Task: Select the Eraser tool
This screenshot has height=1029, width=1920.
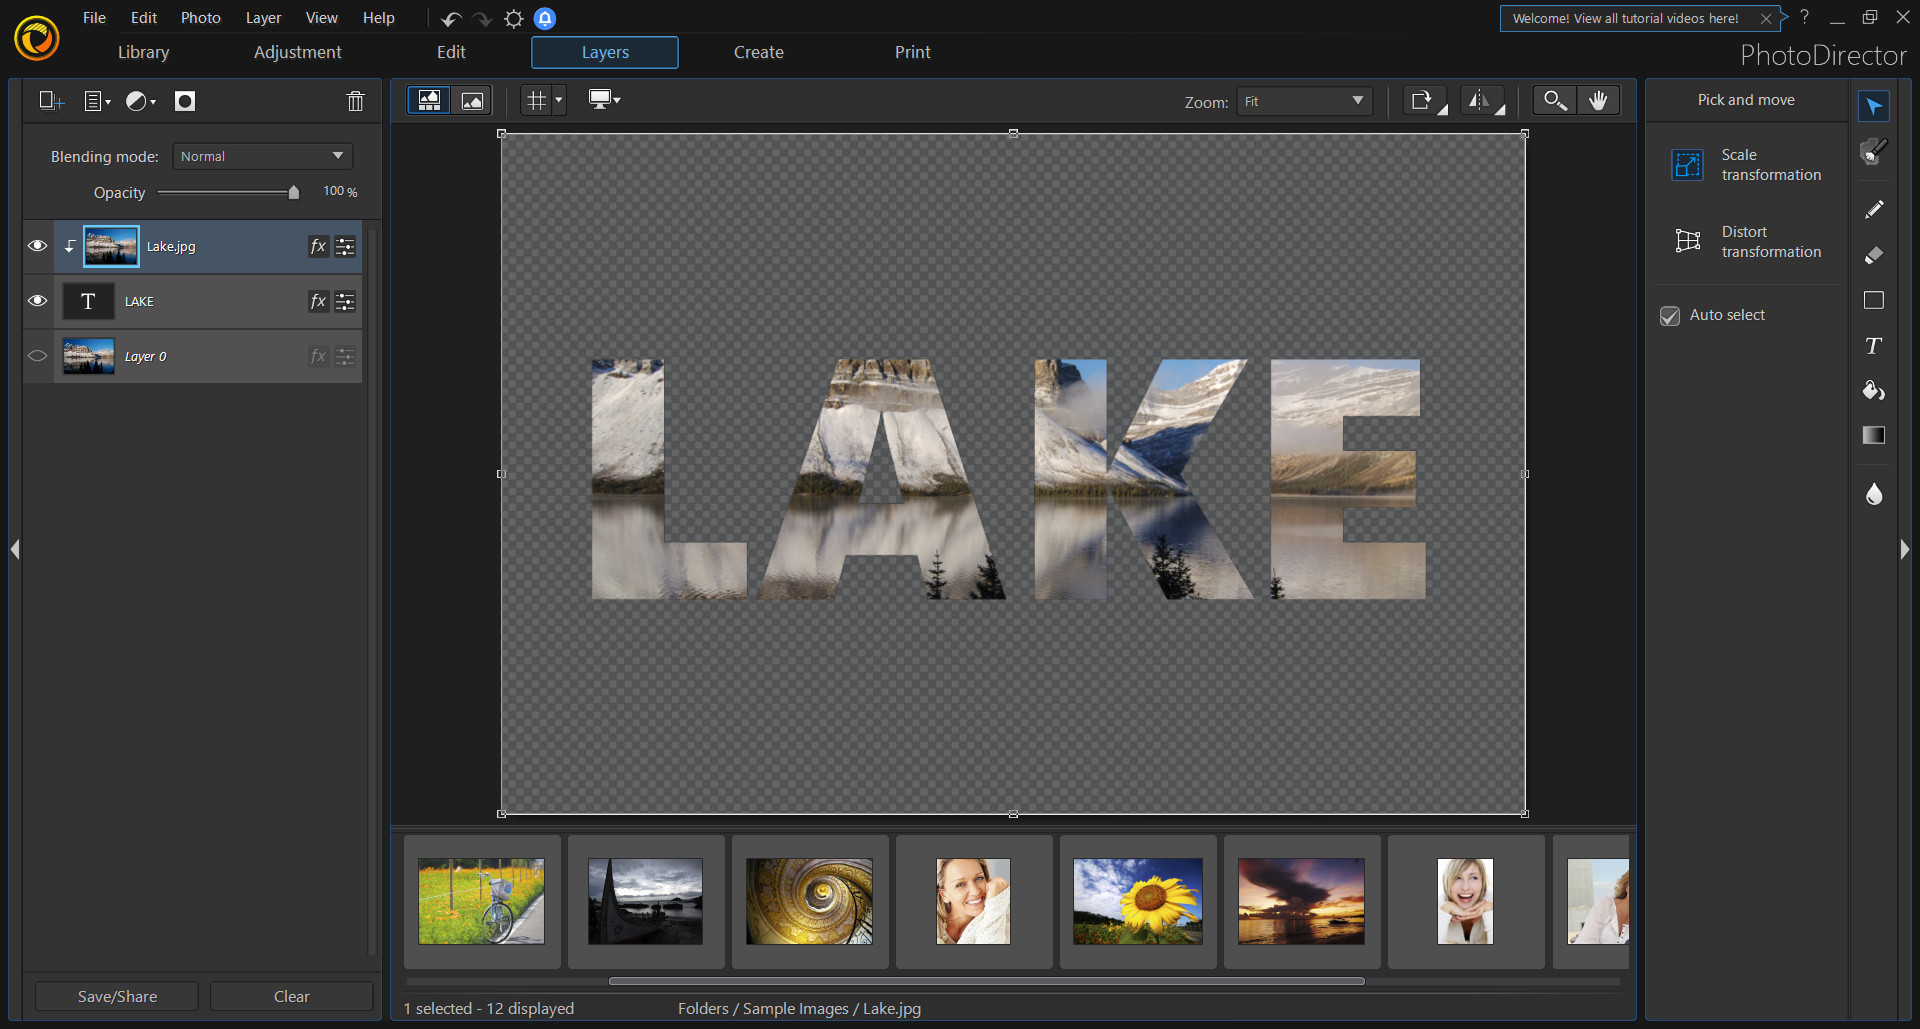Action: point(1875,255)
